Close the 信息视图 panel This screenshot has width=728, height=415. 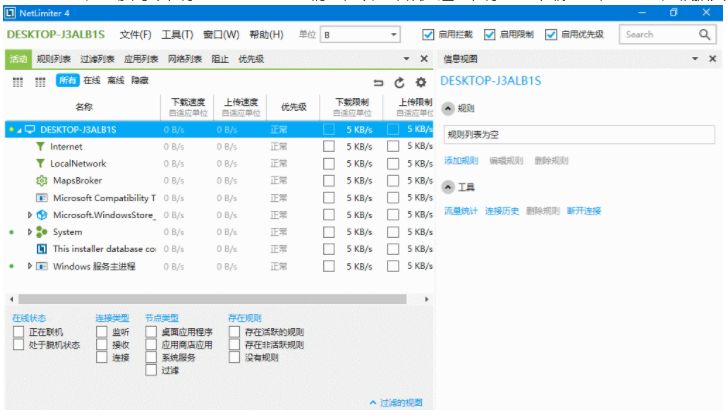713,58
